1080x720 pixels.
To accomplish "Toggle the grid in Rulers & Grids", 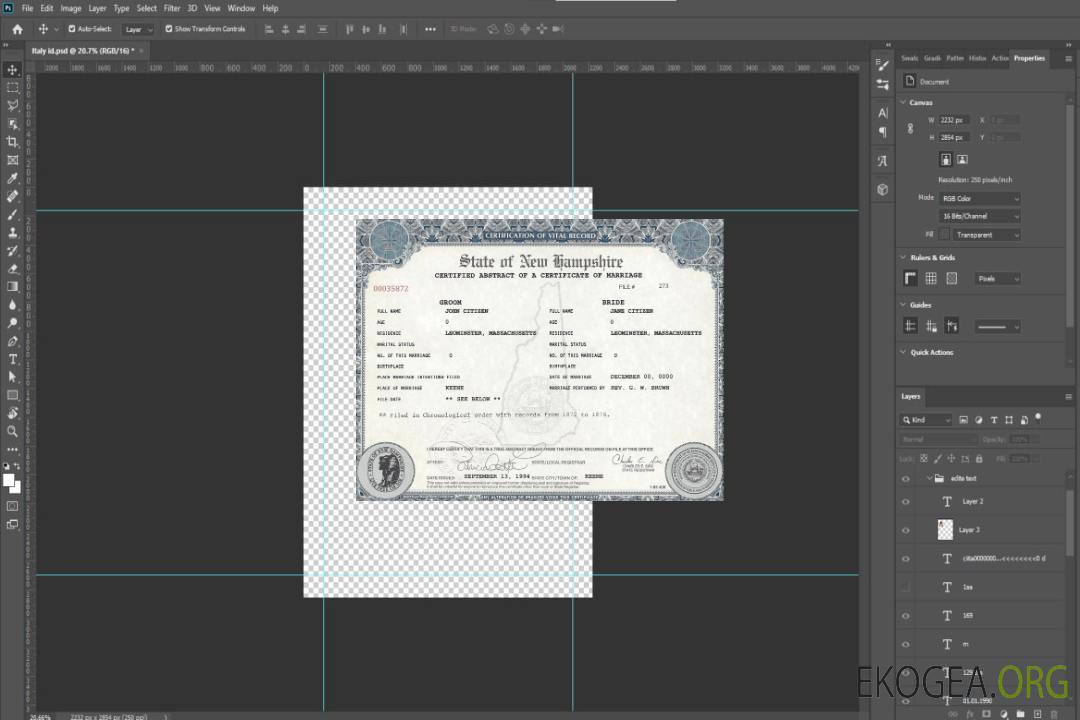I will tap(931, 278).
